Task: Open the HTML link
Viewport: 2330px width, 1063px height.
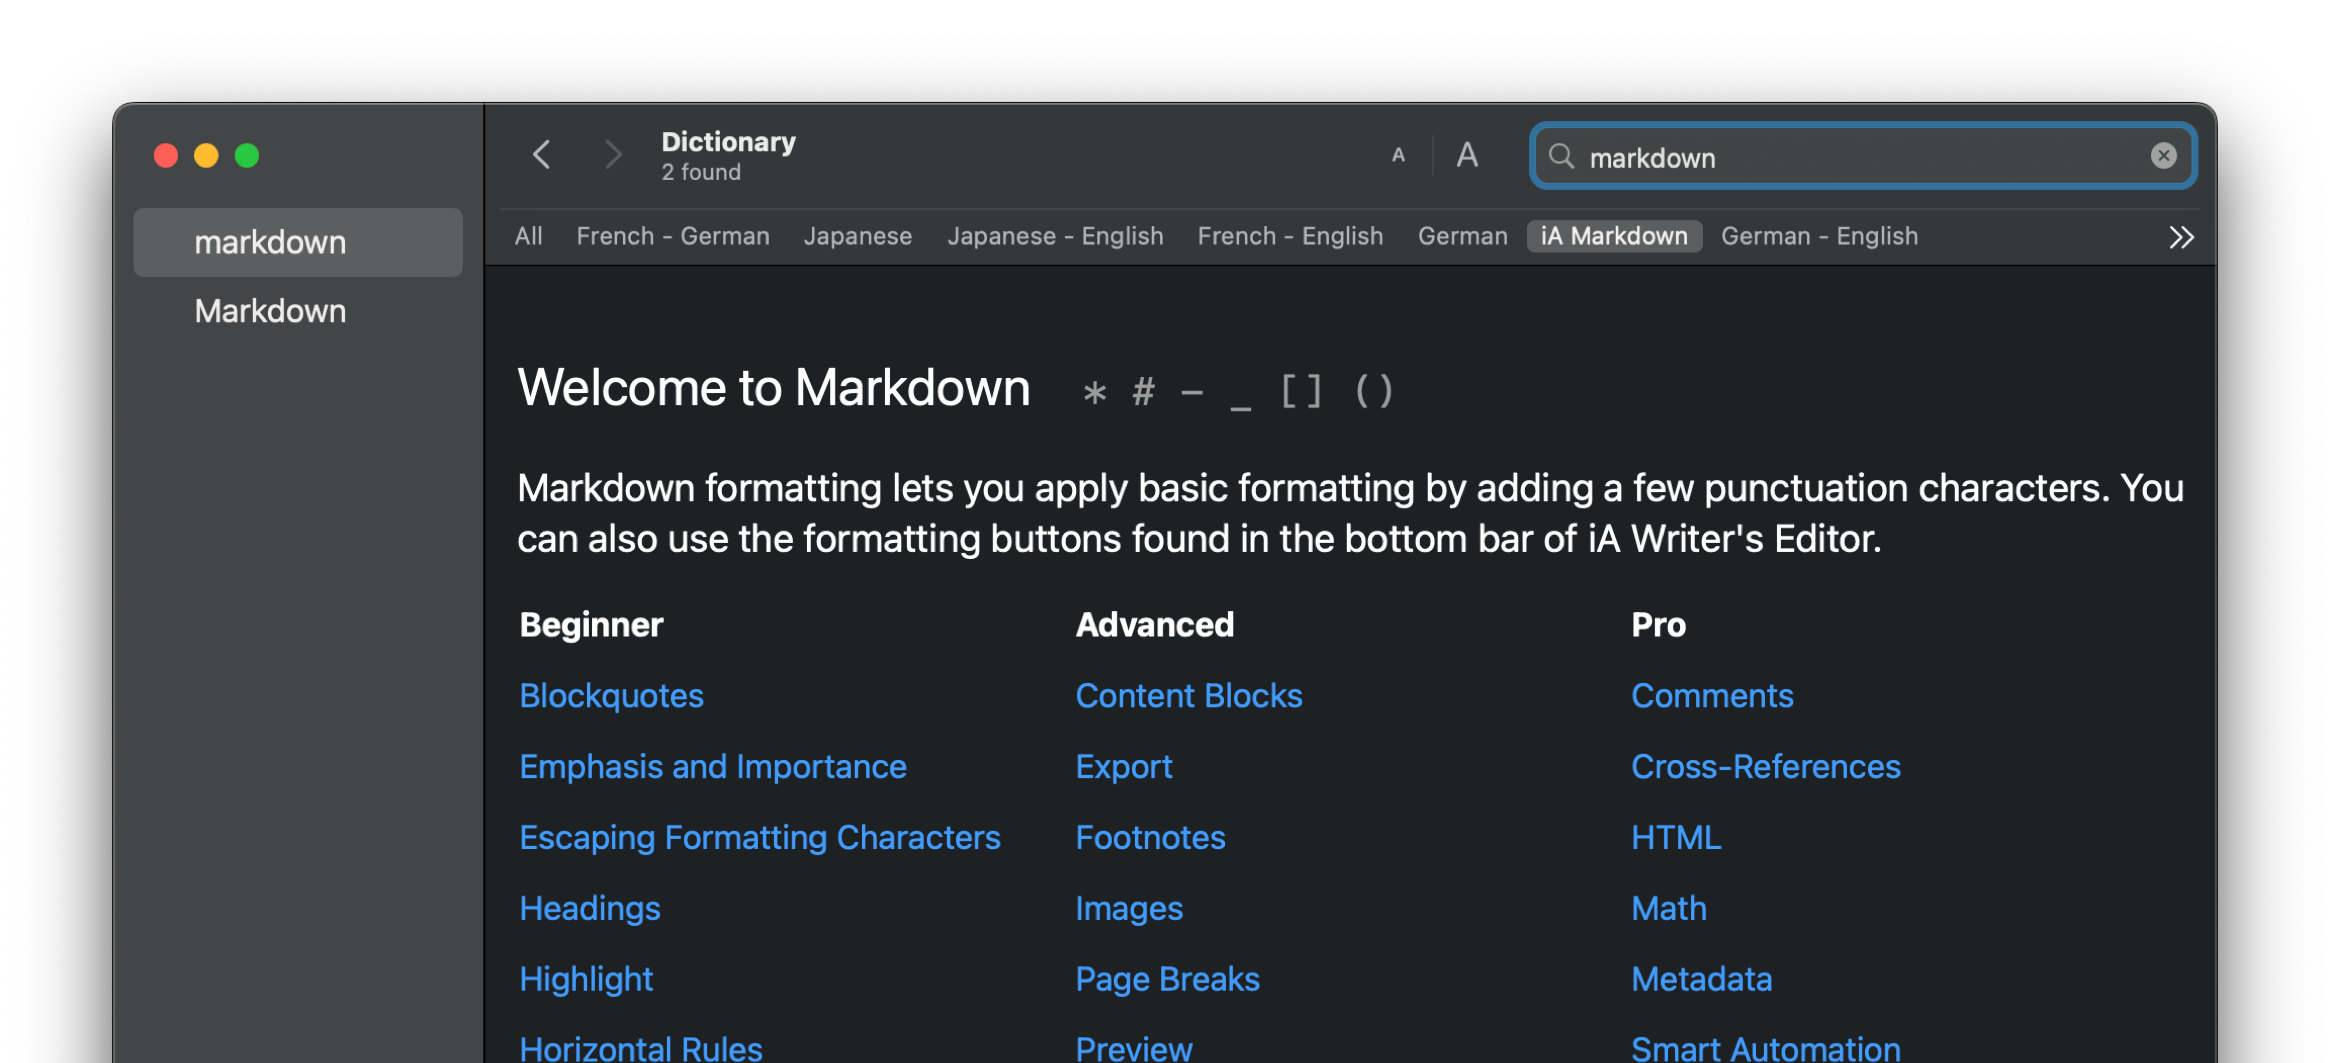Action: [1676, 838]
